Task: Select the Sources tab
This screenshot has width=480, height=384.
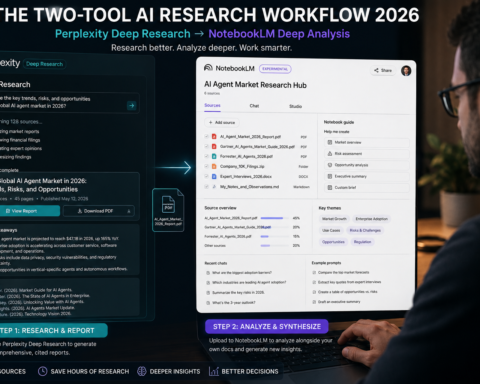Action: (x=212, y=105)
